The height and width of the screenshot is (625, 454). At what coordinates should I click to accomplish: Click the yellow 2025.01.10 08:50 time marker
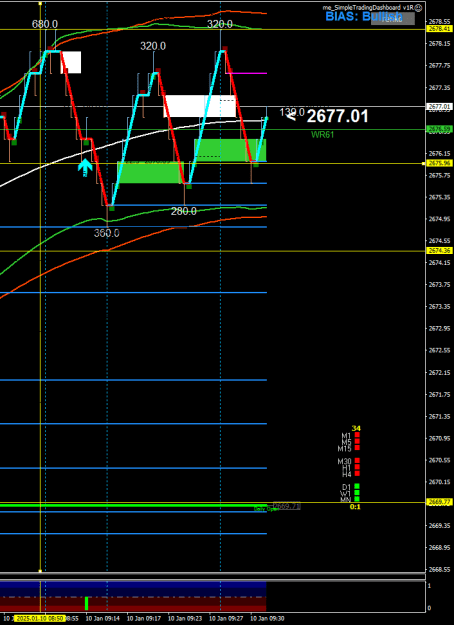tap(41, 618)
